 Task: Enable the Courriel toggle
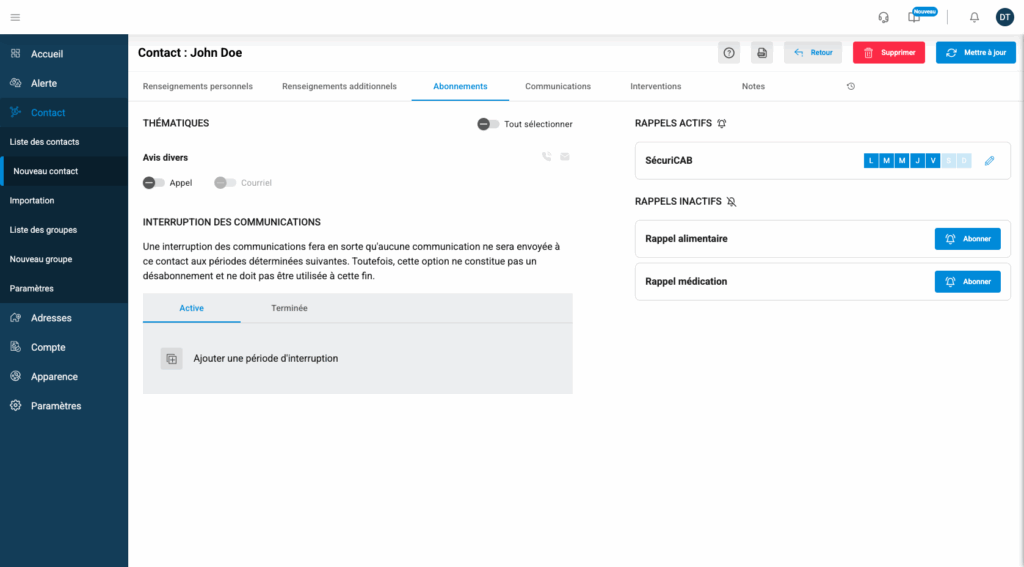point(225,183)
